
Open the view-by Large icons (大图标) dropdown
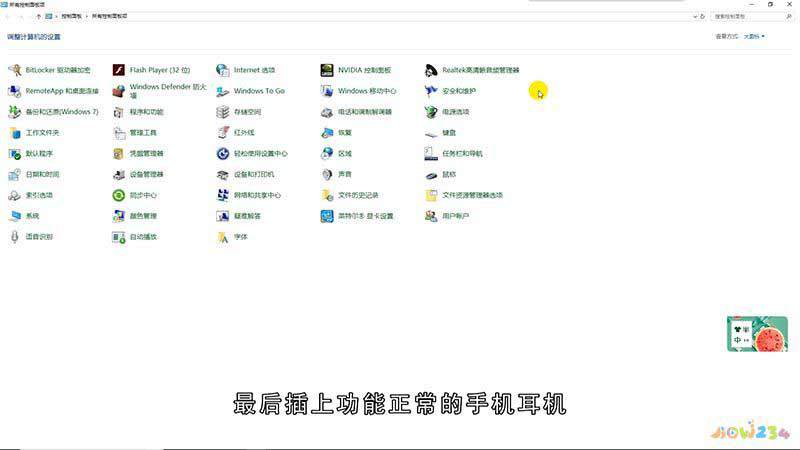click(x=754, y=36)
